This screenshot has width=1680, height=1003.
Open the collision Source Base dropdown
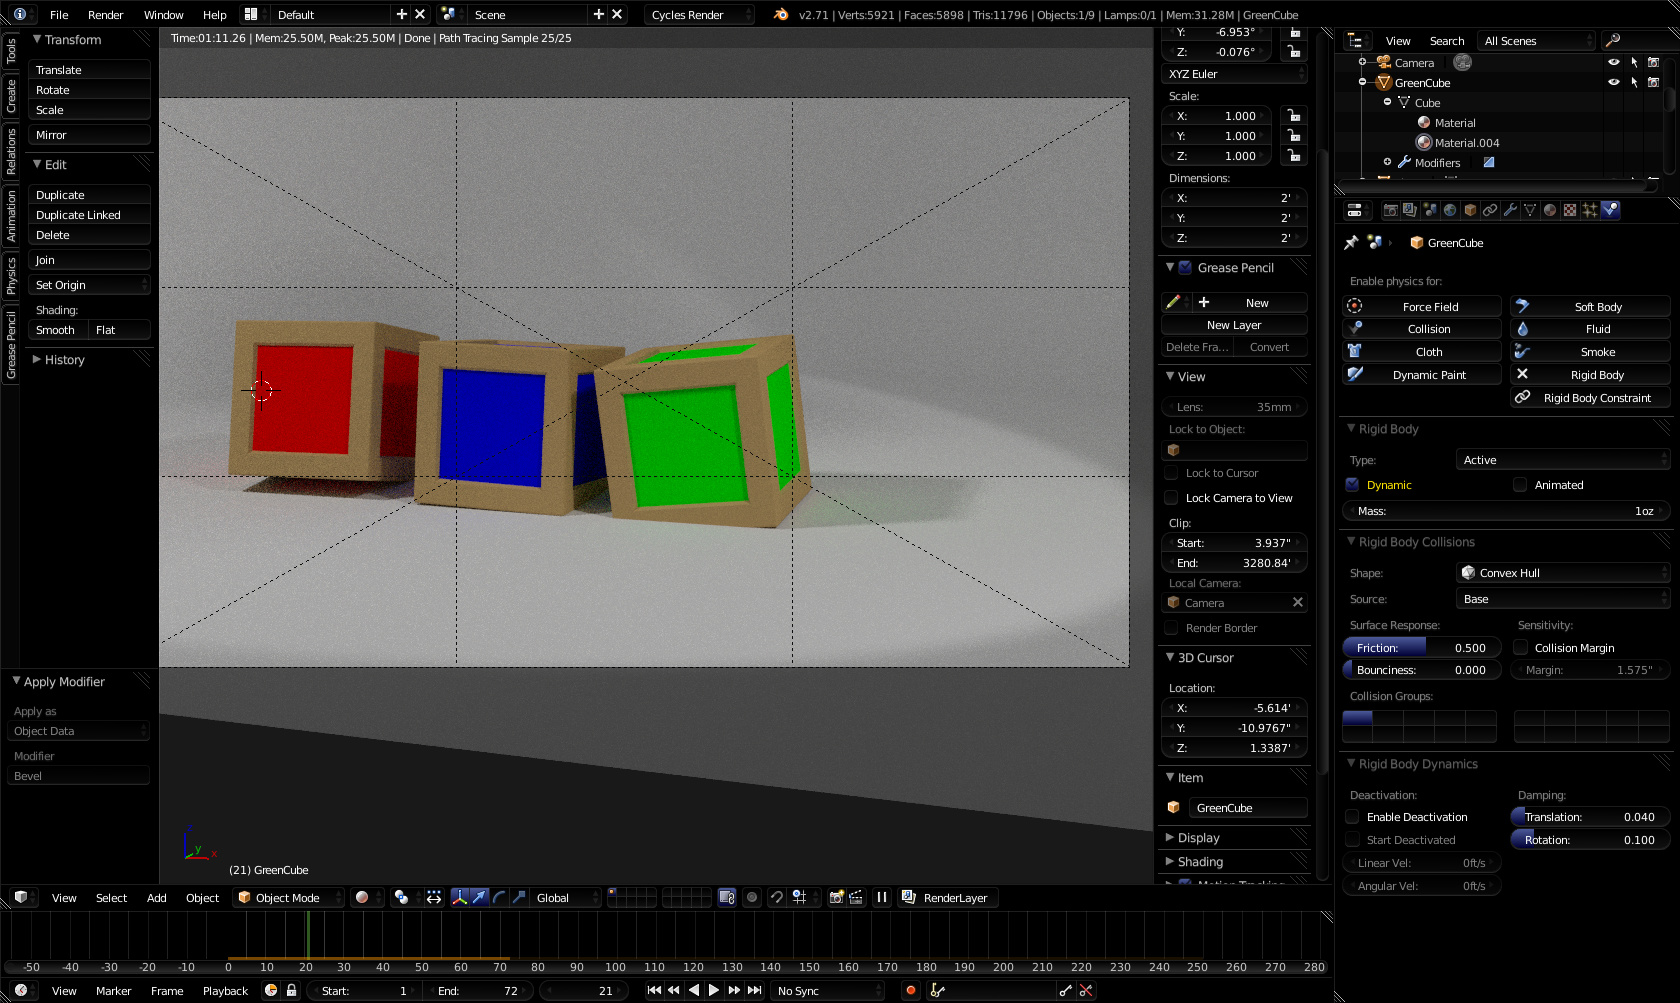1562,599
